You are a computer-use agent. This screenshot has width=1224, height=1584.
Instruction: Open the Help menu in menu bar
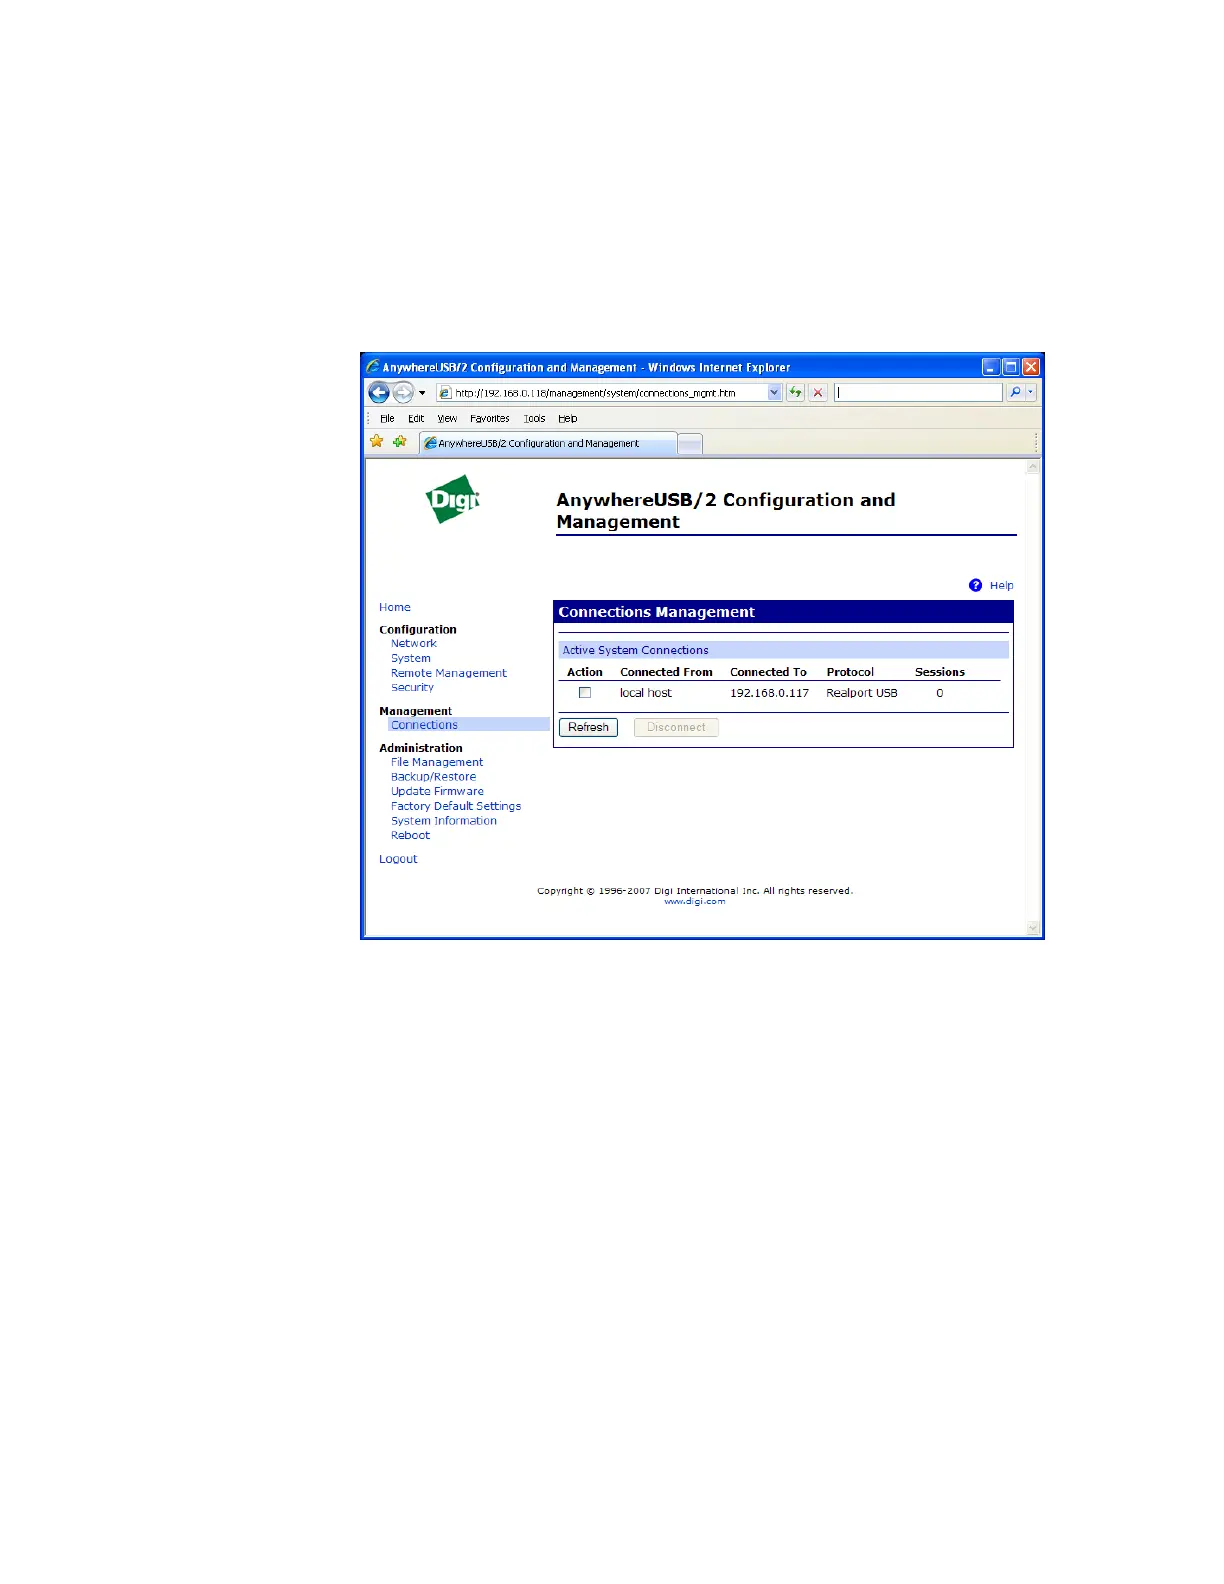click(568, 419)
